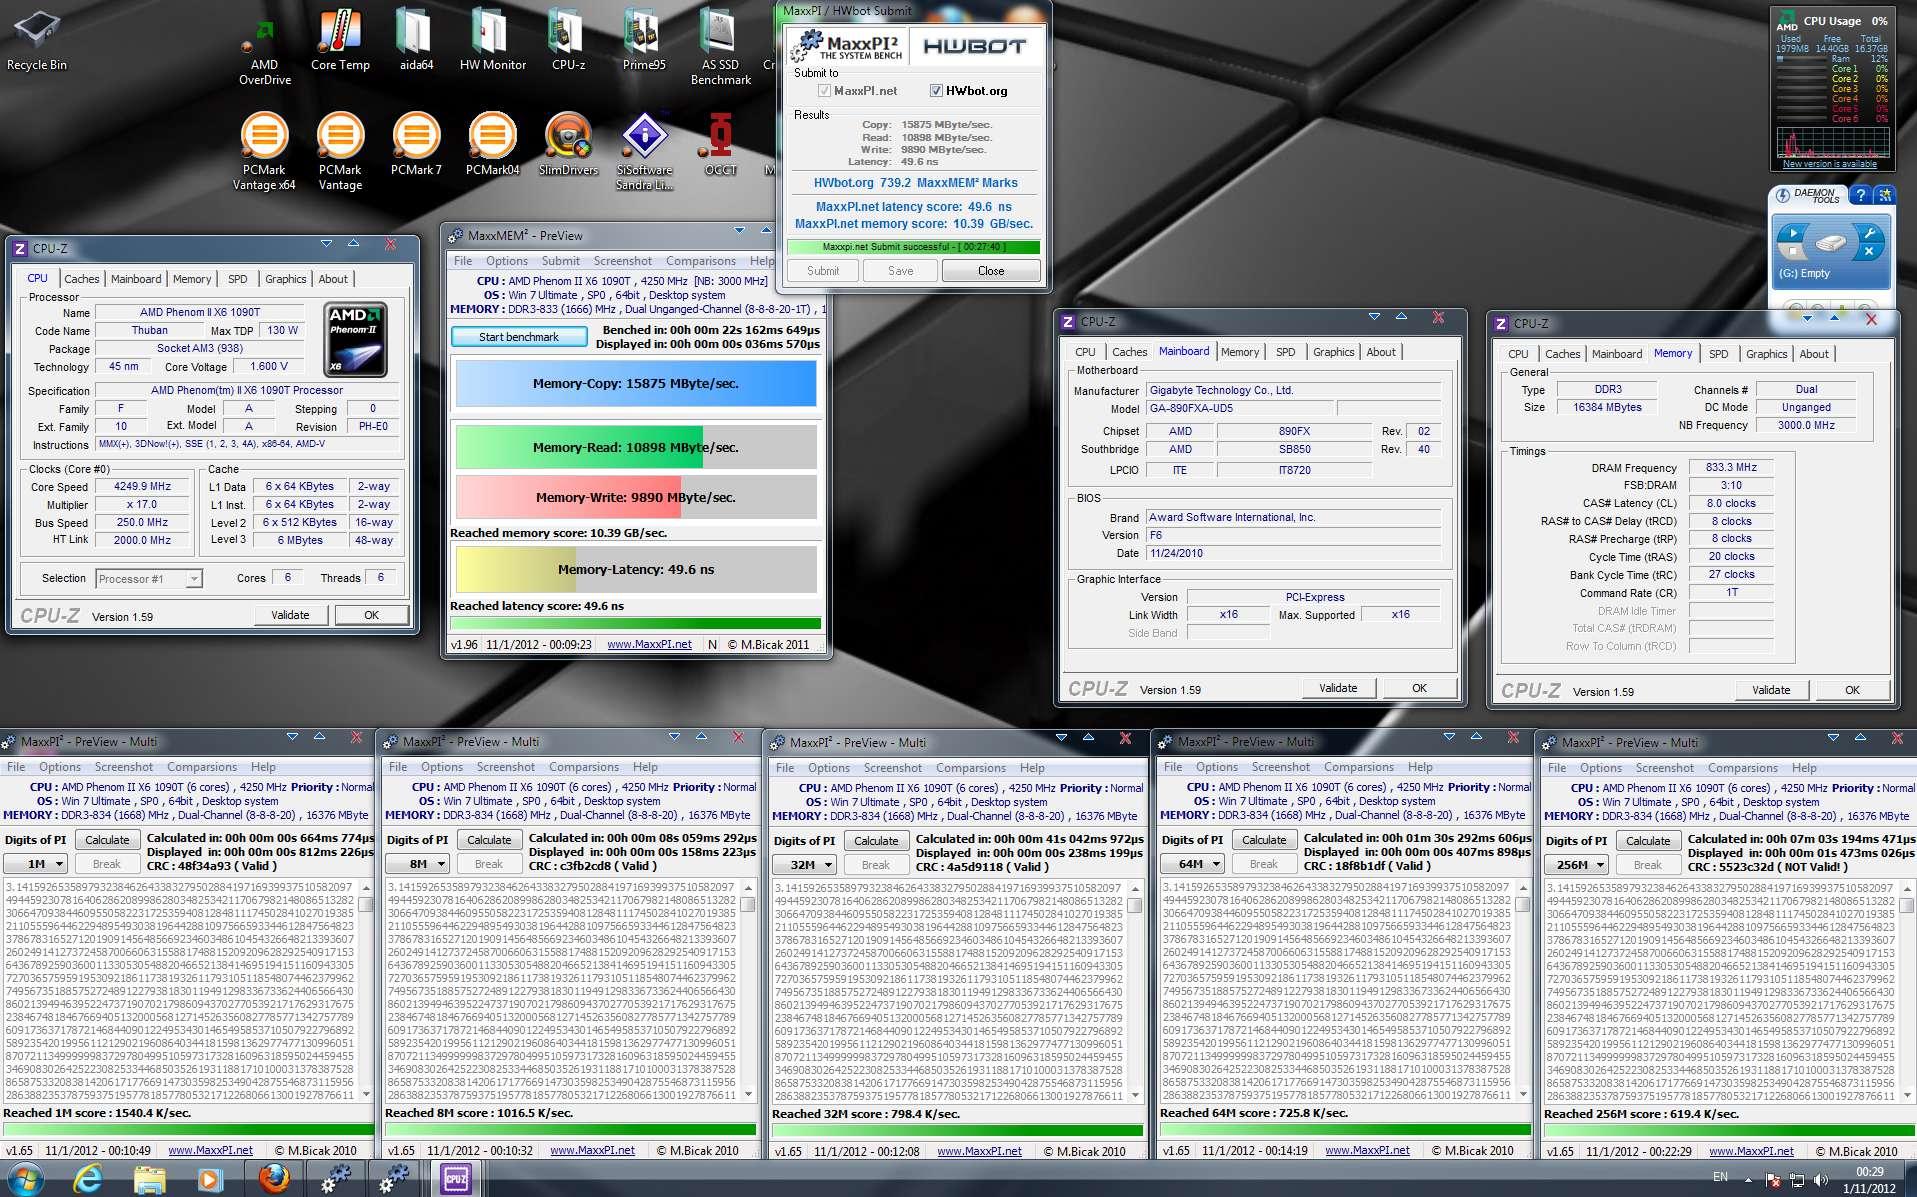Screen dimensions: 1917x1197
Task: Click Start benchmark in MaxxMEM
Action: [x=519, y=337]
